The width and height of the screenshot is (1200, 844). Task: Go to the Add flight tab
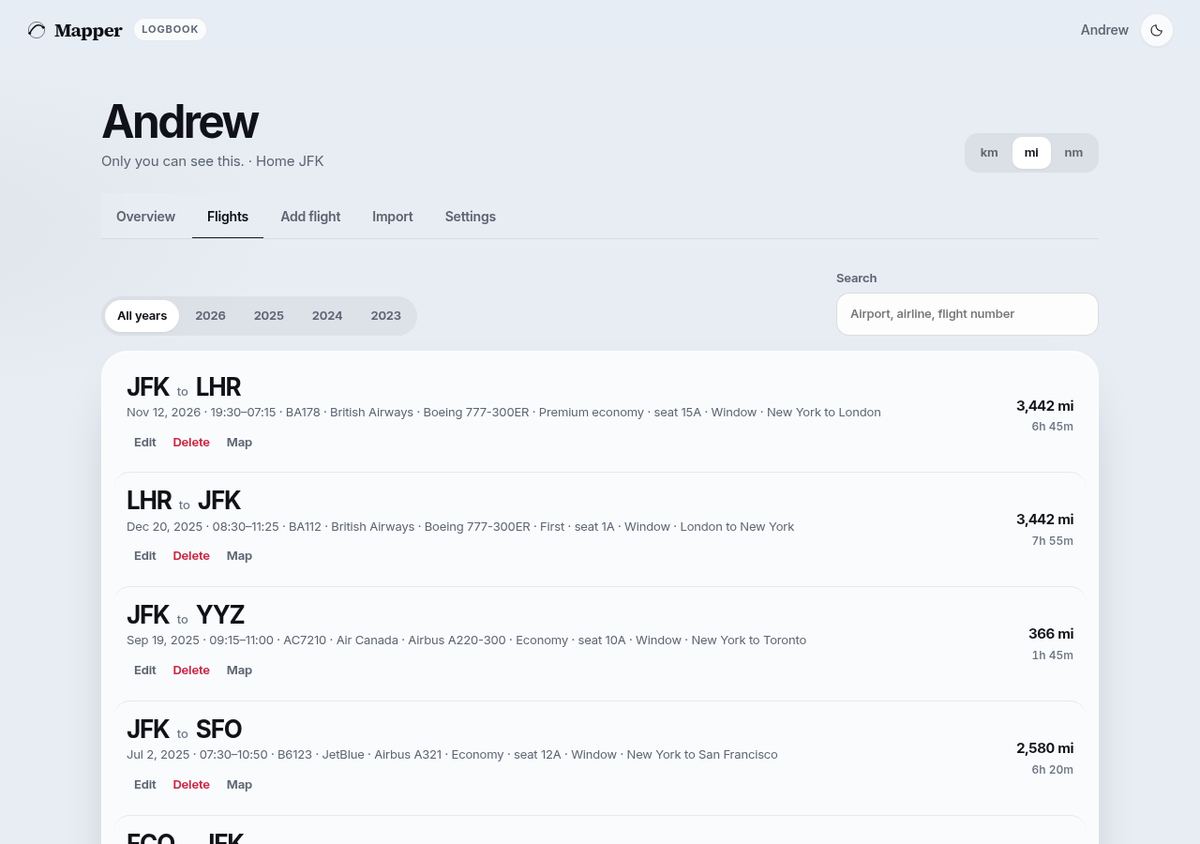(311, 216)
